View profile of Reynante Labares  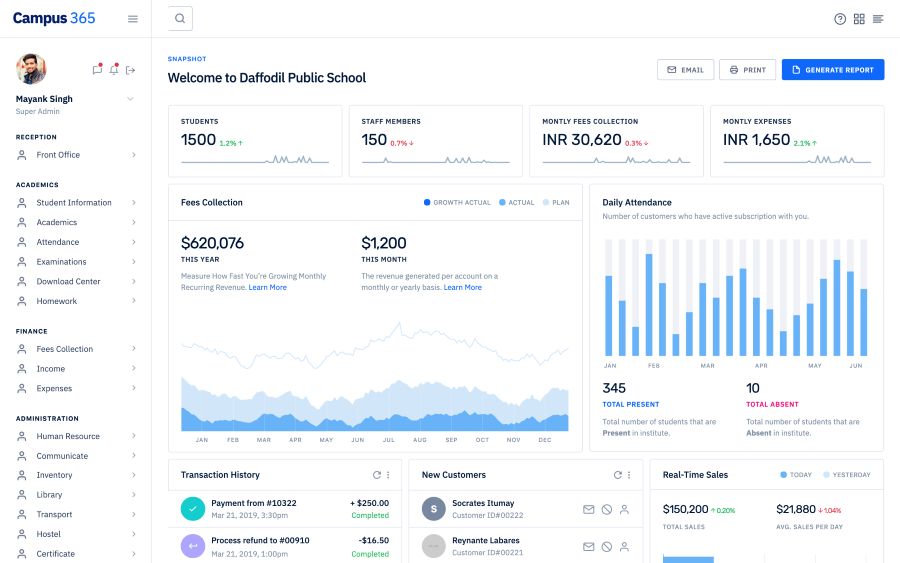pyautogui.click(x=624, y=547)
